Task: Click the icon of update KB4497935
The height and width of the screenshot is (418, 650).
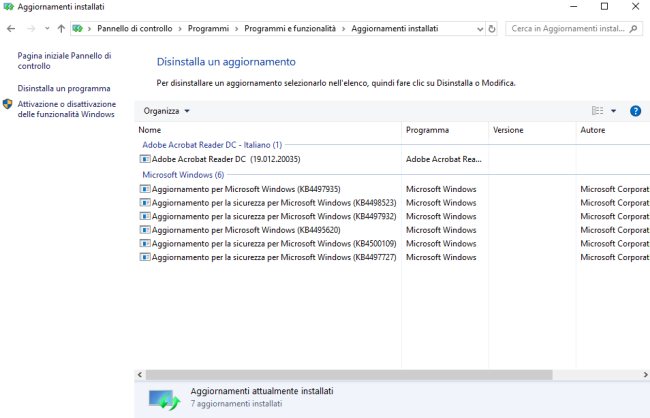Action: click(145, 189)
